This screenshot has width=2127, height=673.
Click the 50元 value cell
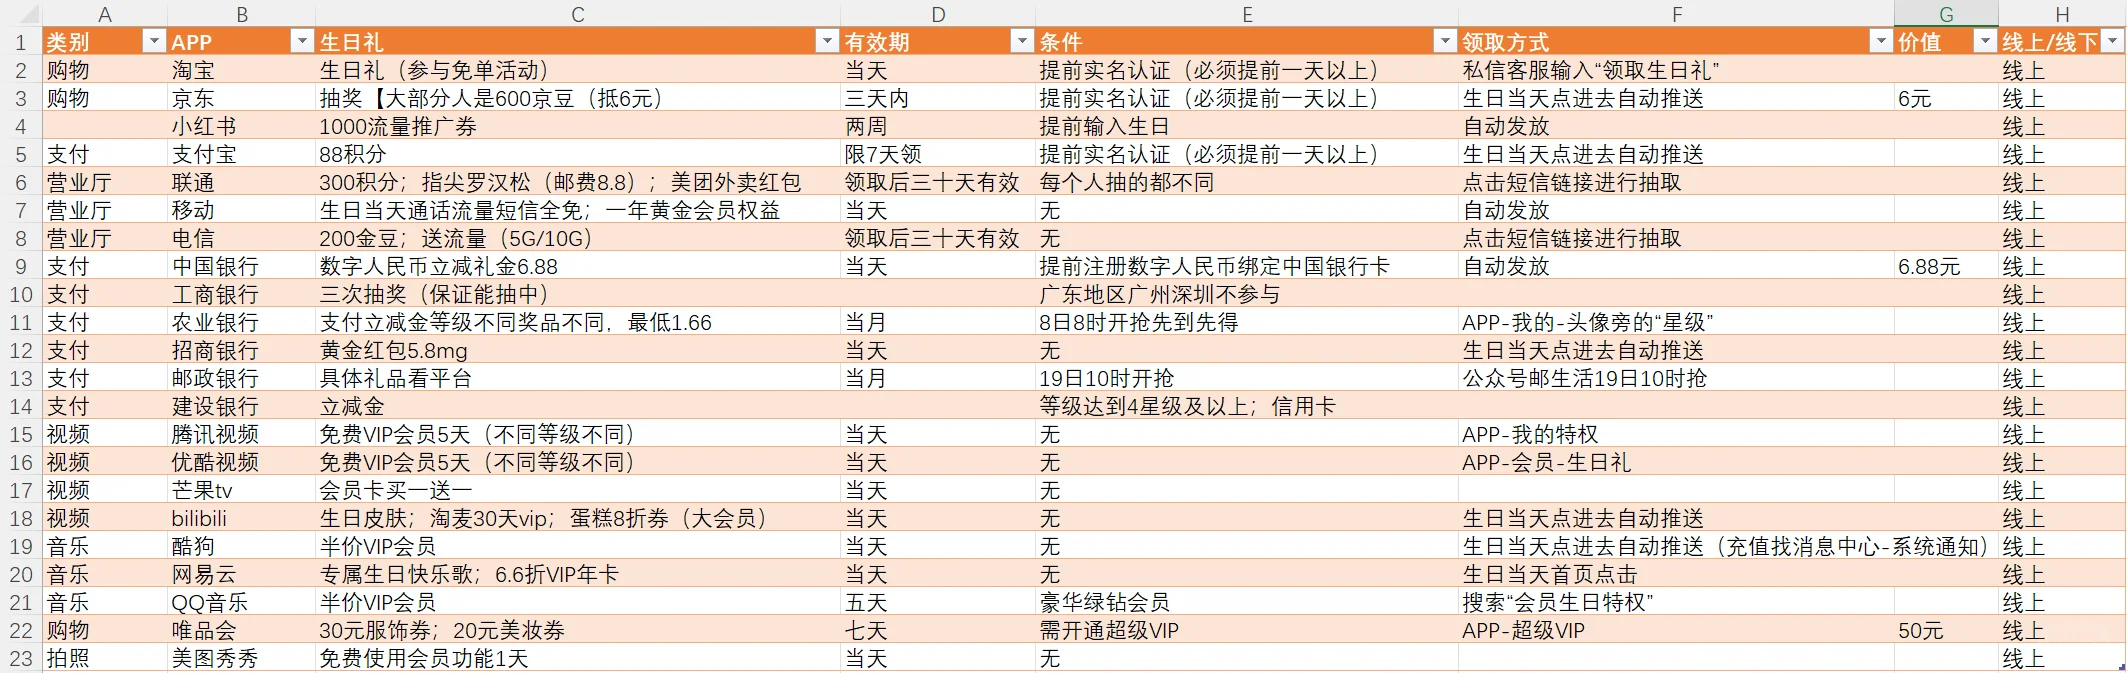tap(1946, 630)
